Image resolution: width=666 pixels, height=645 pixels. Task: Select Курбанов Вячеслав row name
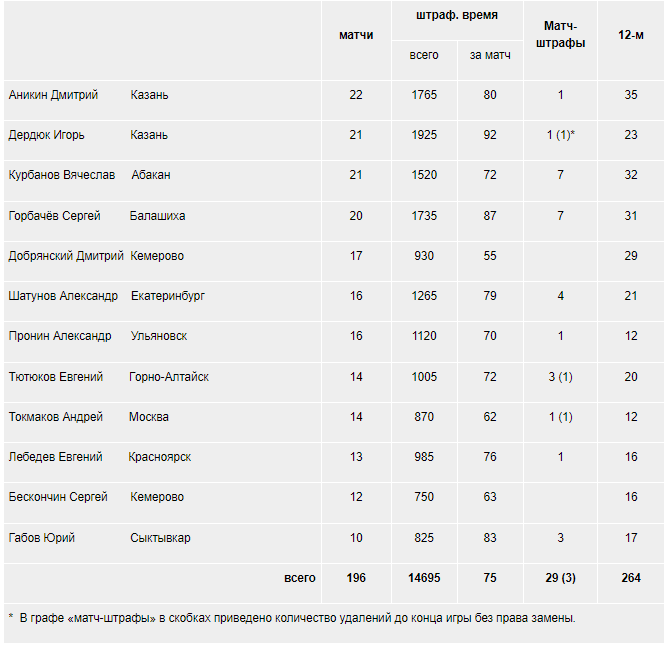(62, 175)
